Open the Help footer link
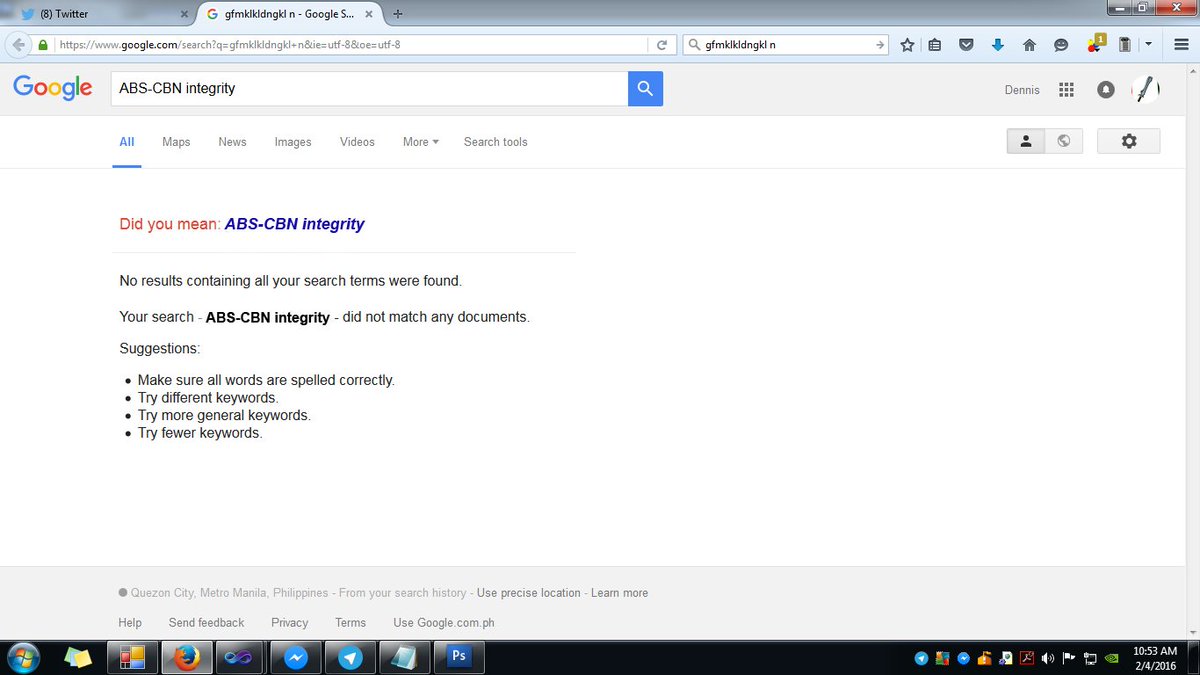The height and width of the screenshot is (675, 1200). pyautogui.click(x=130, y=622)
